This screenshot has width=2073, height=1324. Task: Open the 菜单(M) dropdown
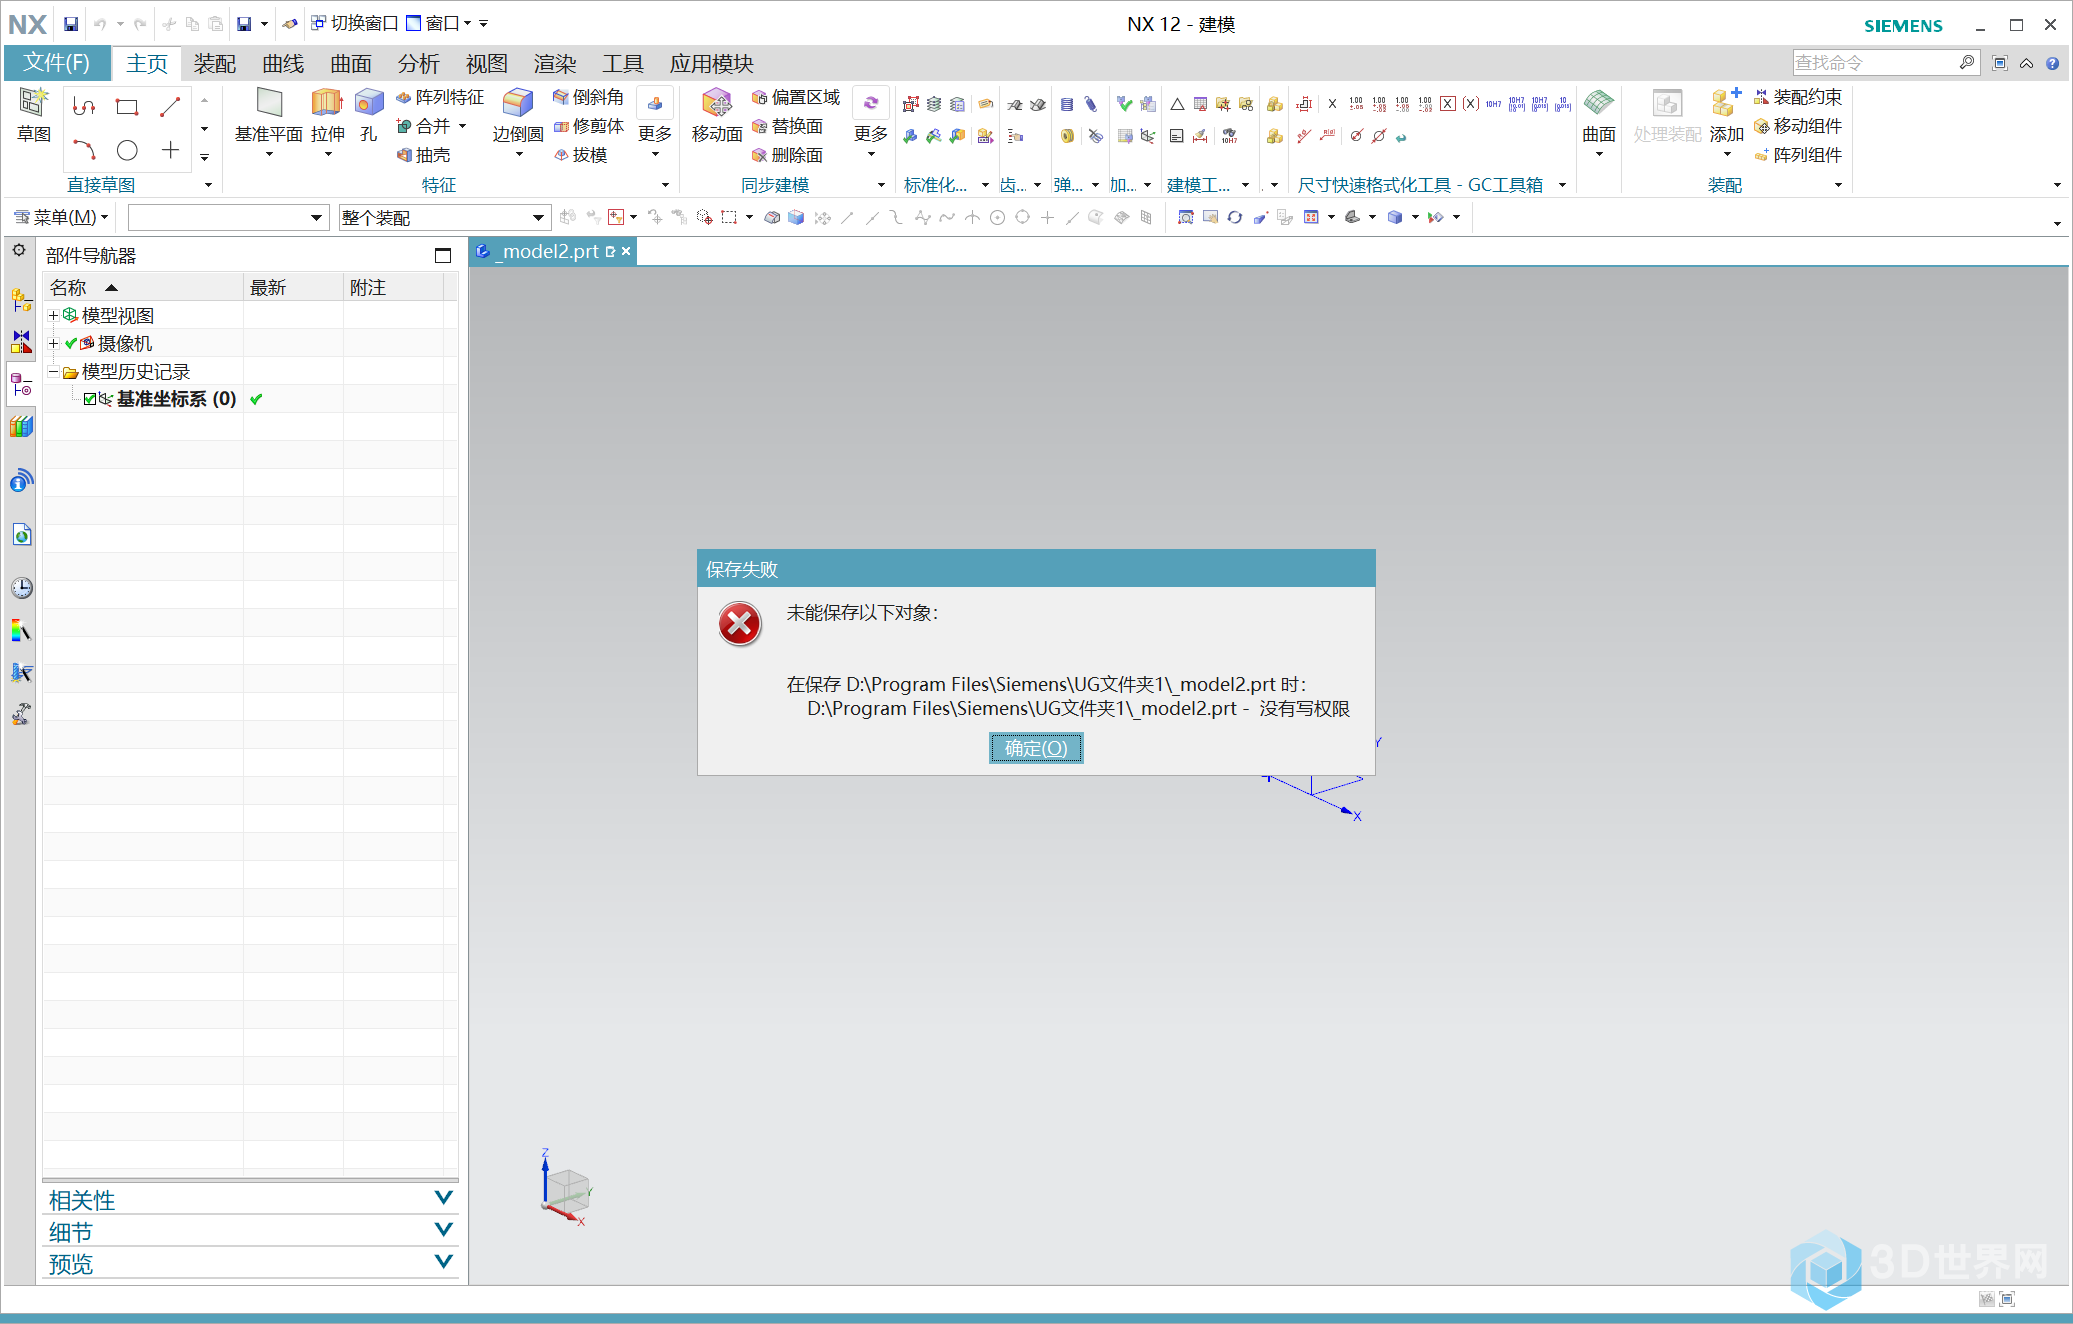pyautogui.click(x=60, y=217)
